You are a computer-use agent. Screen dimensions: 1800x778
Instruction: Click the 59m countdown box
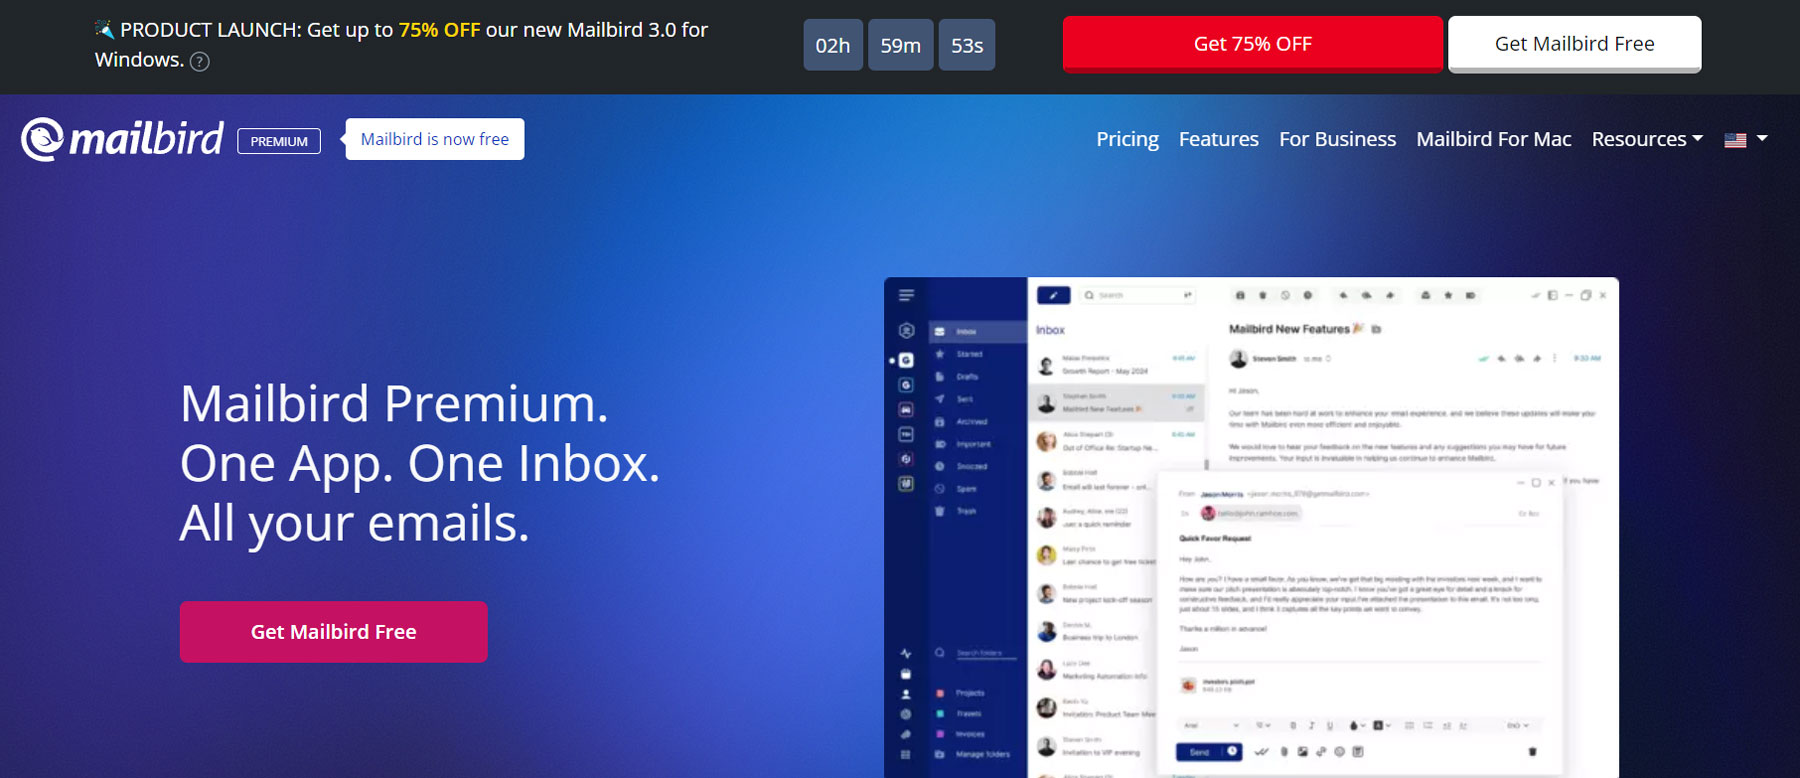click(x=900, y=45)
